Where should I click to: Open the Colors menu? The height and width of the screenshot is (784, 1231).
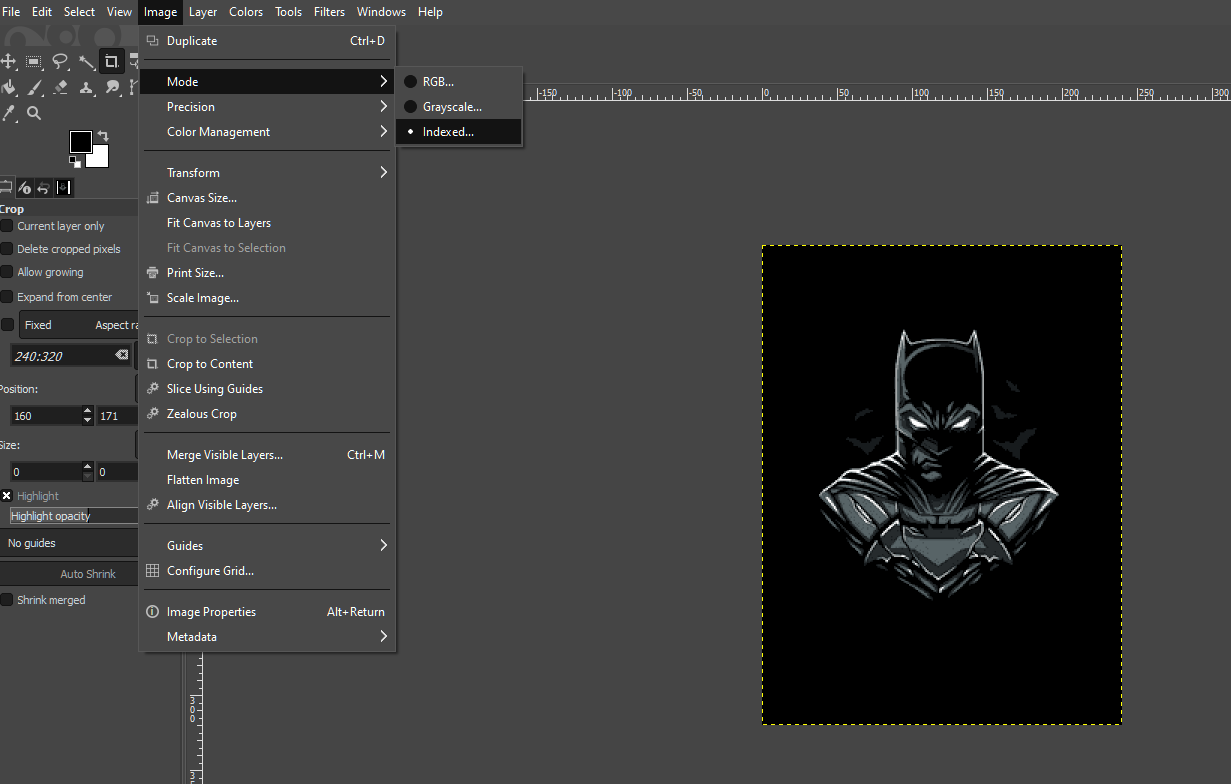pyautogui.click(x=245, y=11)
